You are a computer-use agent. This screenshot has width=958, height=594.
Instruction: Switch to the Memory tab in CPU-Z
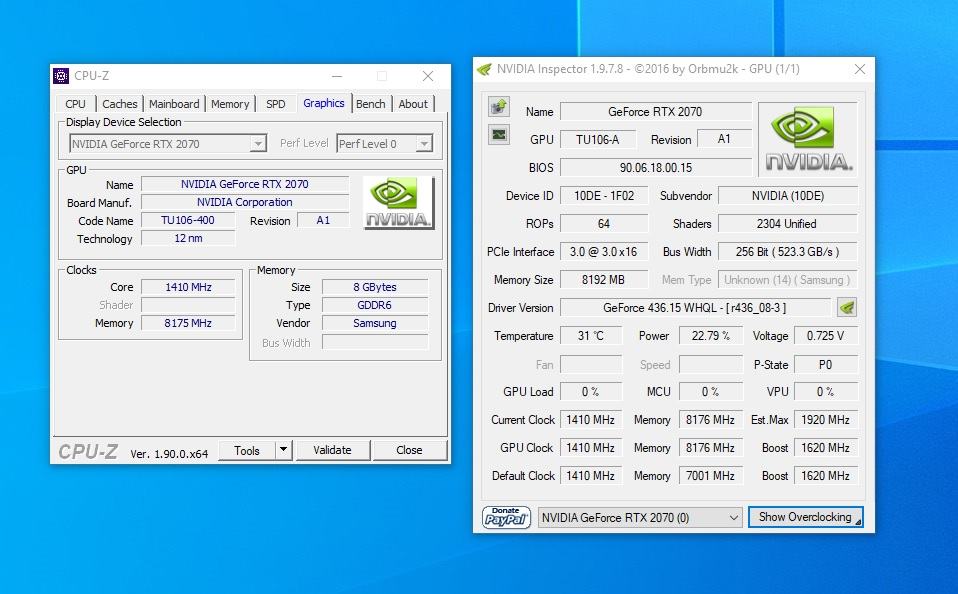point(230,104)
